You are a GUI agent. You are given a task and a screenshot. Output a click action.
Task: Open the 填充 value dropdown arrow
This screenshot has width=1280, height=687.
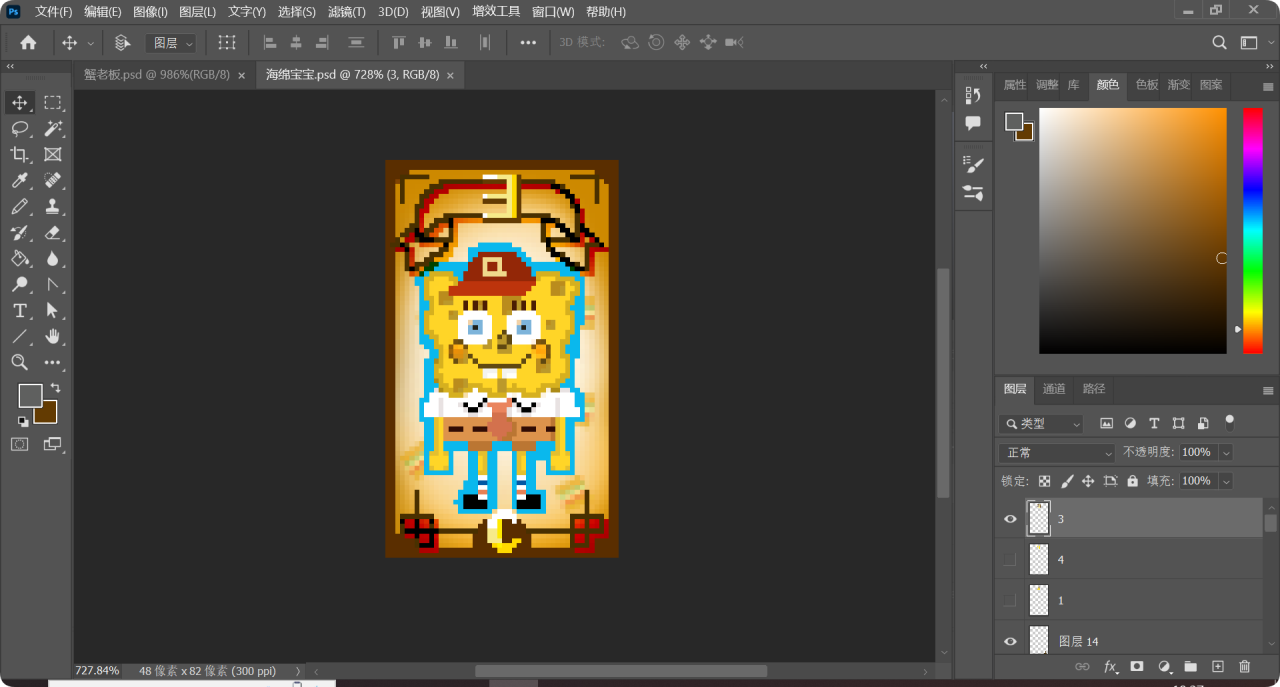coord(1226,481)
